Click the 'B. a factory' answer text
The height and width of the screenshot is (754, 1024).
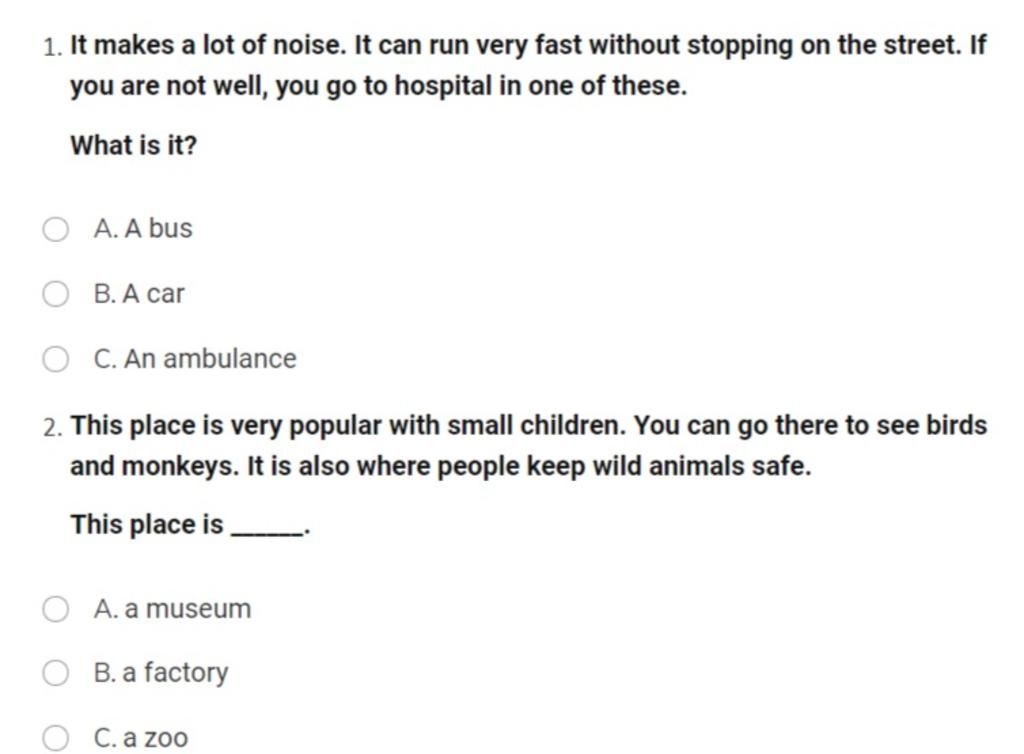tap(161, 672)
